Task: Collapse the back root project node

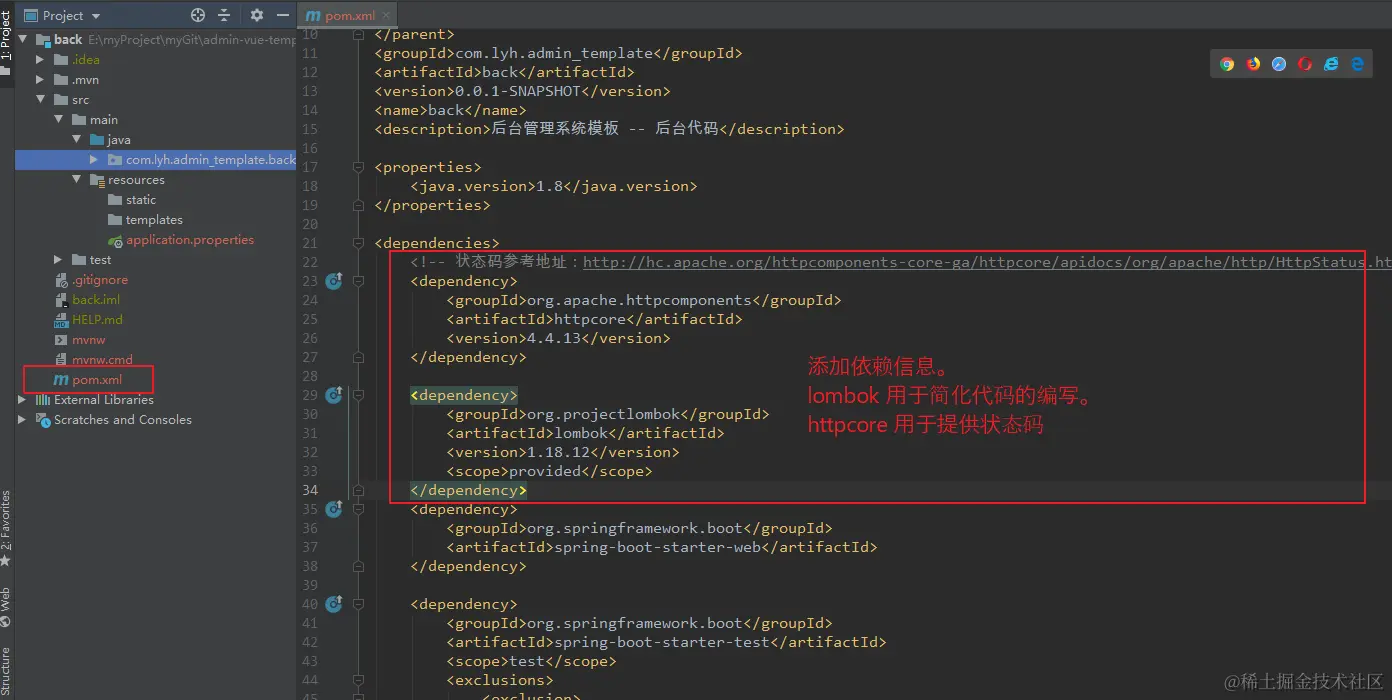Action: pos(23,40)
